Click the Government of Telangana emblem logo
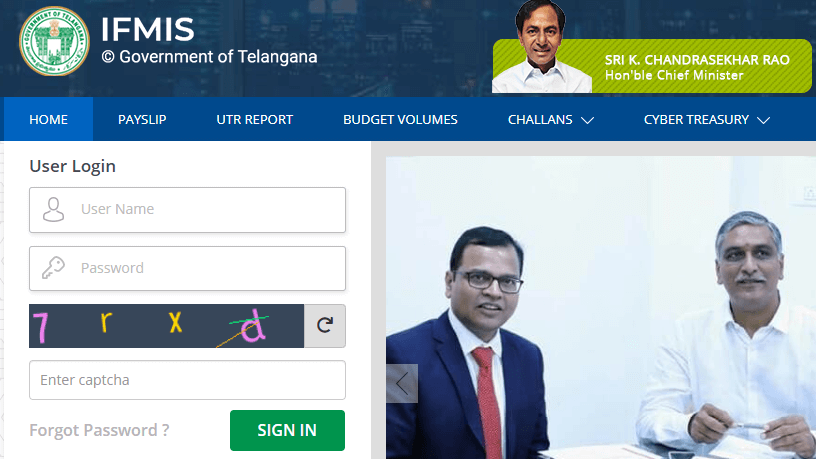Viewport: 816px width, 459px height. tap(54, 41)
